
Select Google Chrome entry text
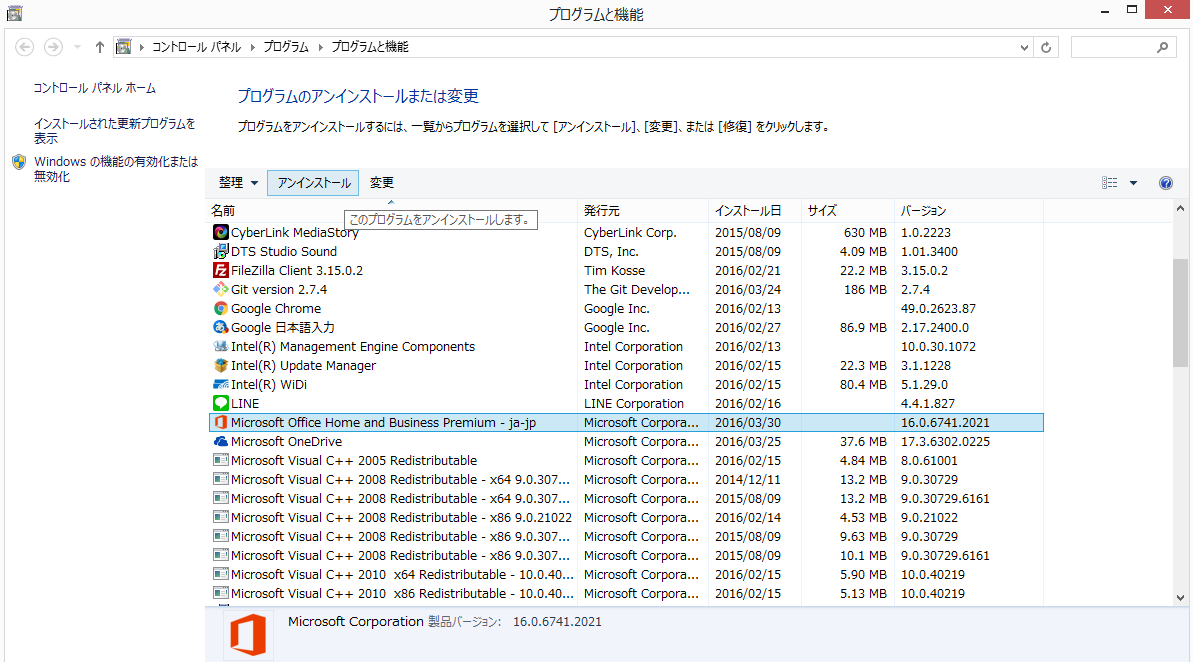click(276, 308)
